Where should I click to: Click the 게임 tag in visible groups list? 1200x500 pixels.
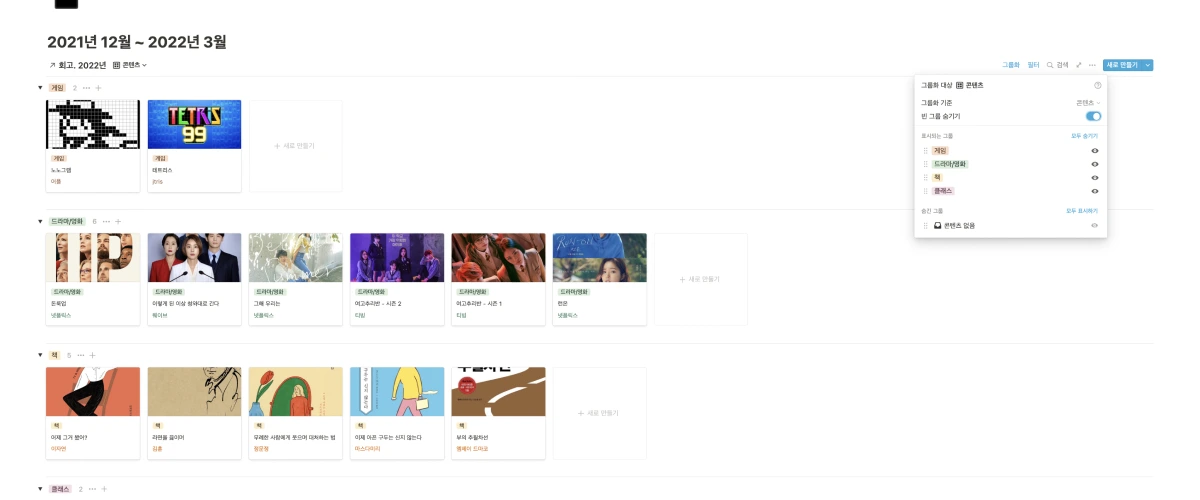point(940,150)
